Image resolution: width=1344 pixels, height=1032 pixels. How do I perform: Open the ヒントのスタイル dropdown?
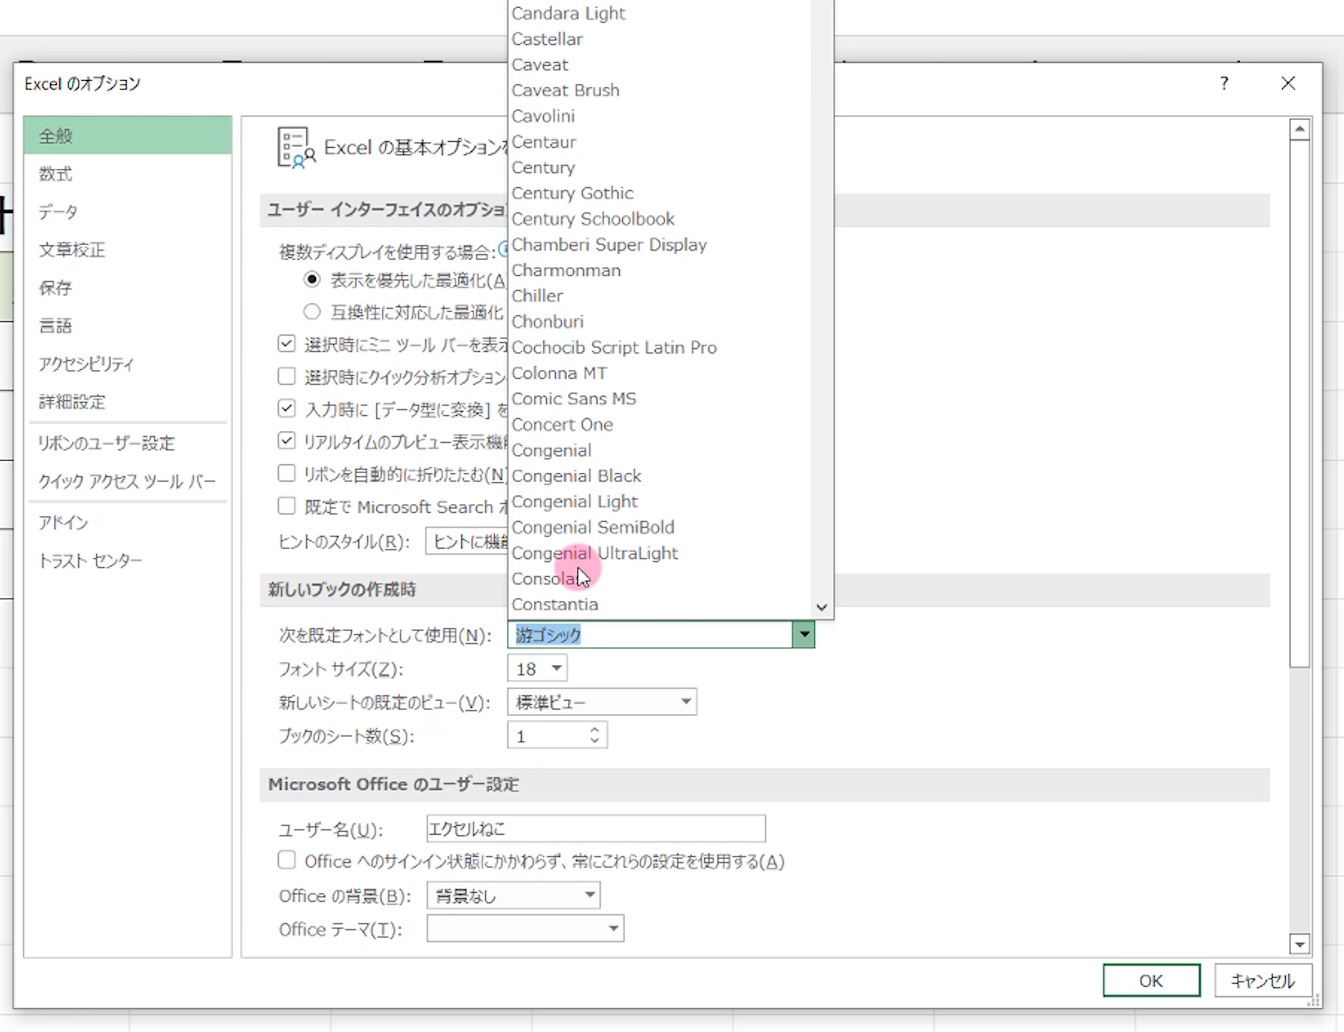tap(467, 541)
